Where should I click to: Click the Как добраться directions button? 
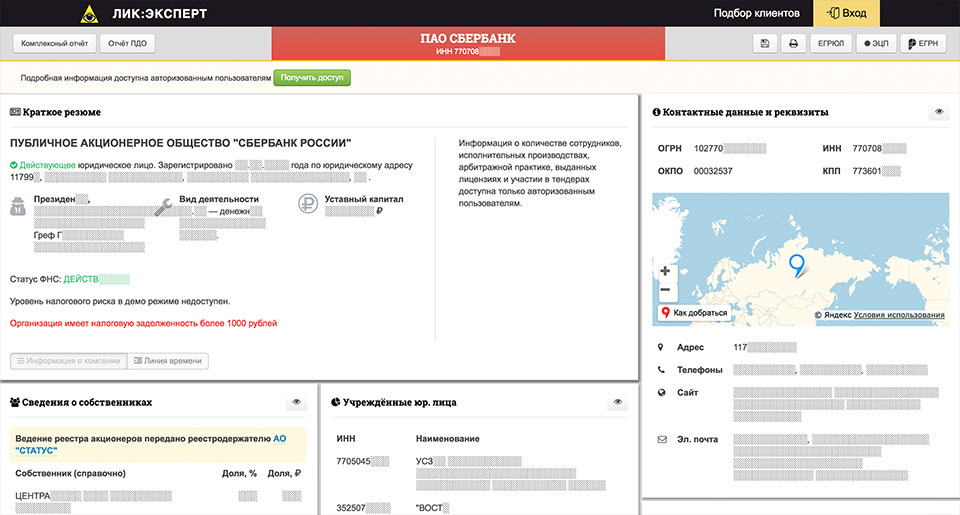click(694, 313)
